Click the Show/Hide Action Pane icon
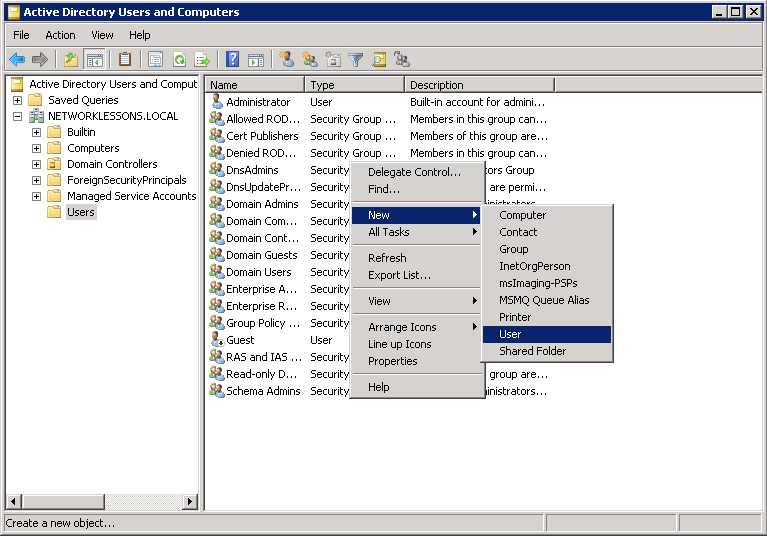 point(256,60)
